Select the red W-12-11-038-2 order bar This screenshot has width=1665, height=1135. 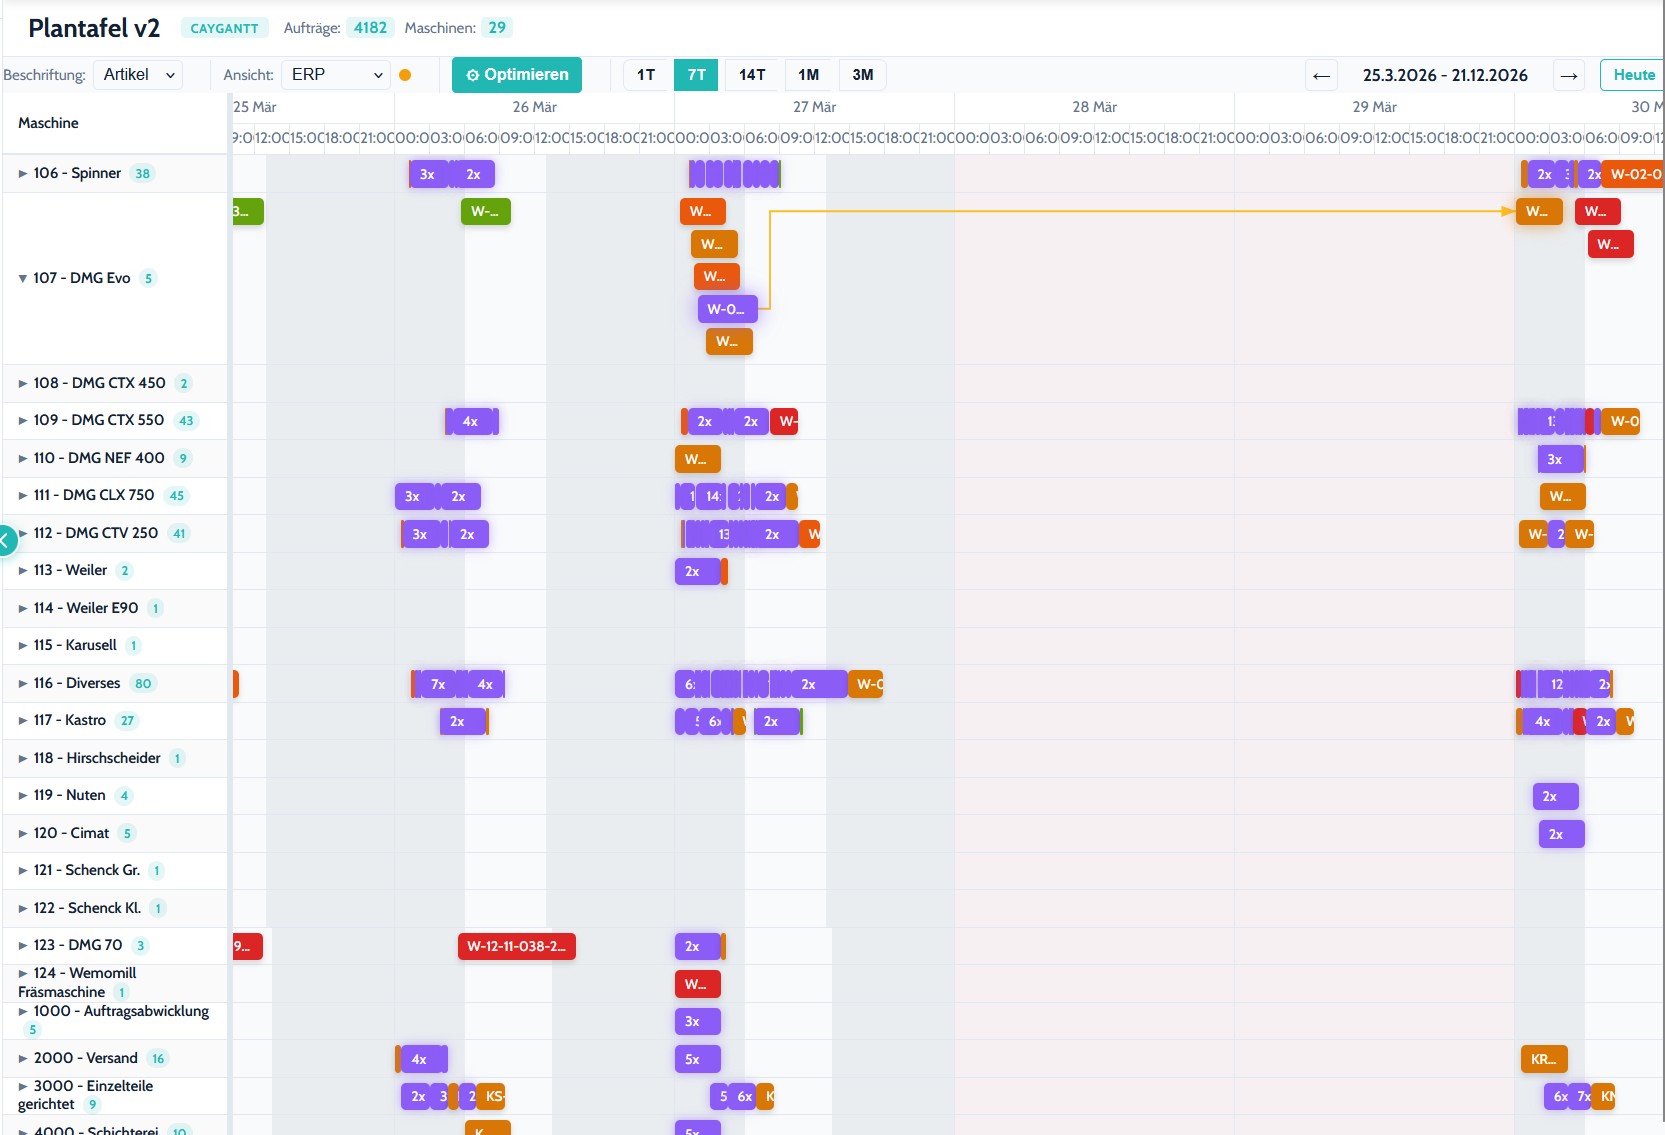pos(516,946)
